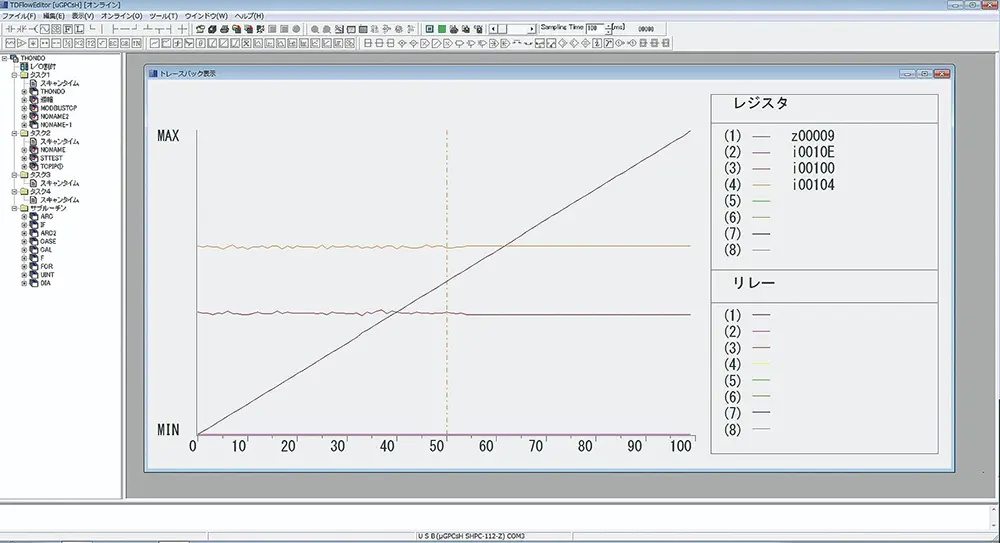Screen dimensions: 1000x543
Task: Click the Sampling Time input field
Action: coord(596,29)
